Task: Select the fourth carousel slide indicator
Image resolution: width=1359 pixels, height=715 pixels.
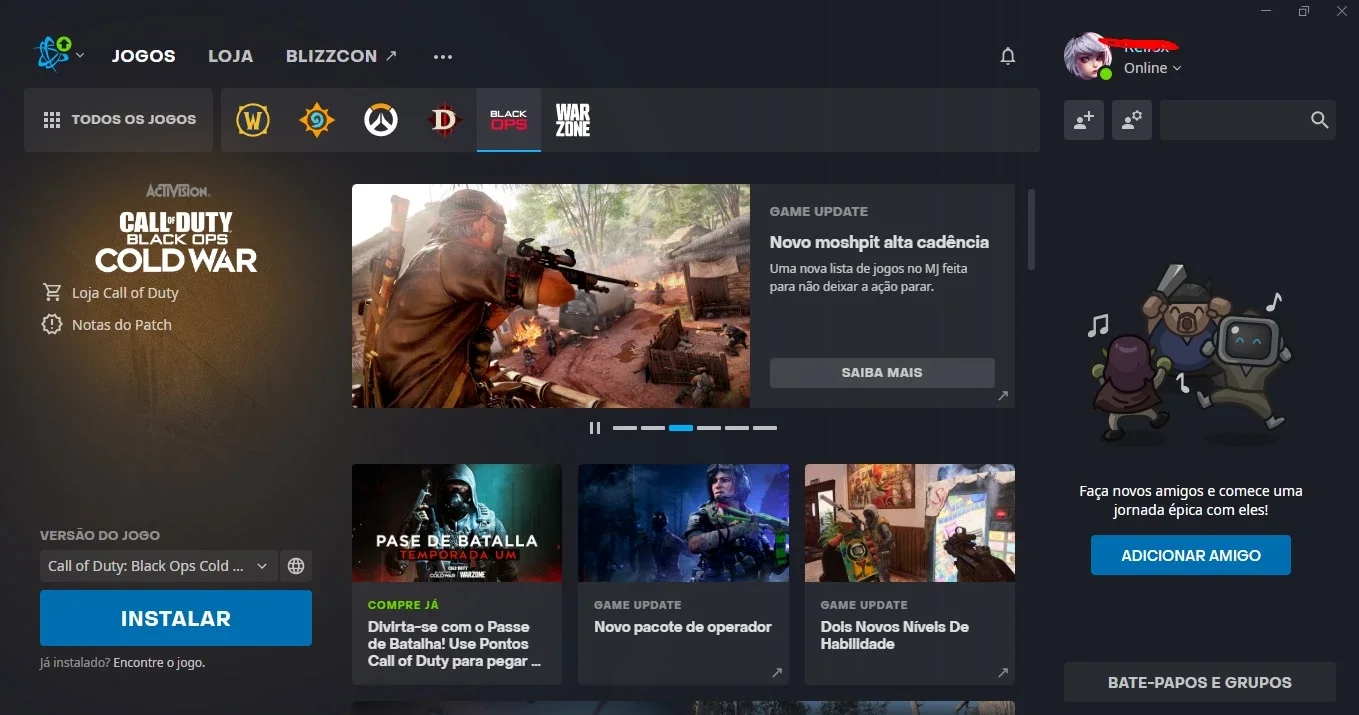Action: 709,428
